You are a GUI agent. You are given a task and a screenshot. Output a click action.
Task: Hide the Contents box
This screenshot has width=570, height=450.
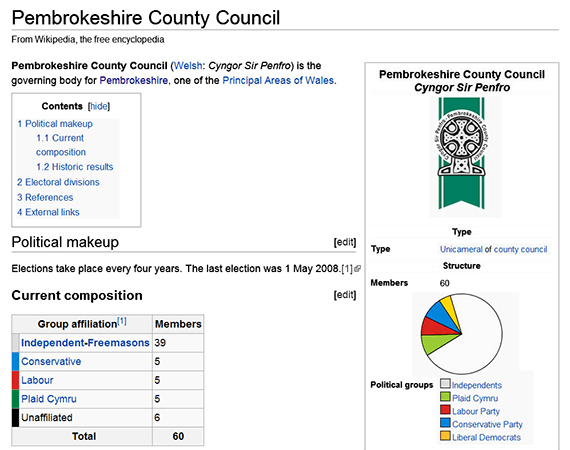tap(99, 106)
